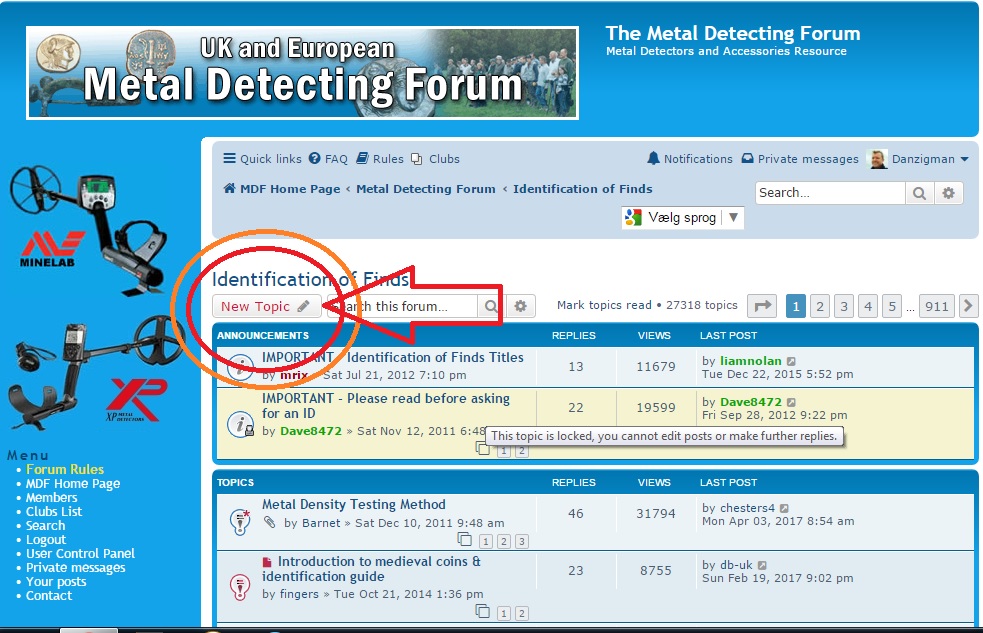Click the magnifier icon beside the top Search… field
The height and width of the screenshot is (633, 983).
tap(919, 193)
